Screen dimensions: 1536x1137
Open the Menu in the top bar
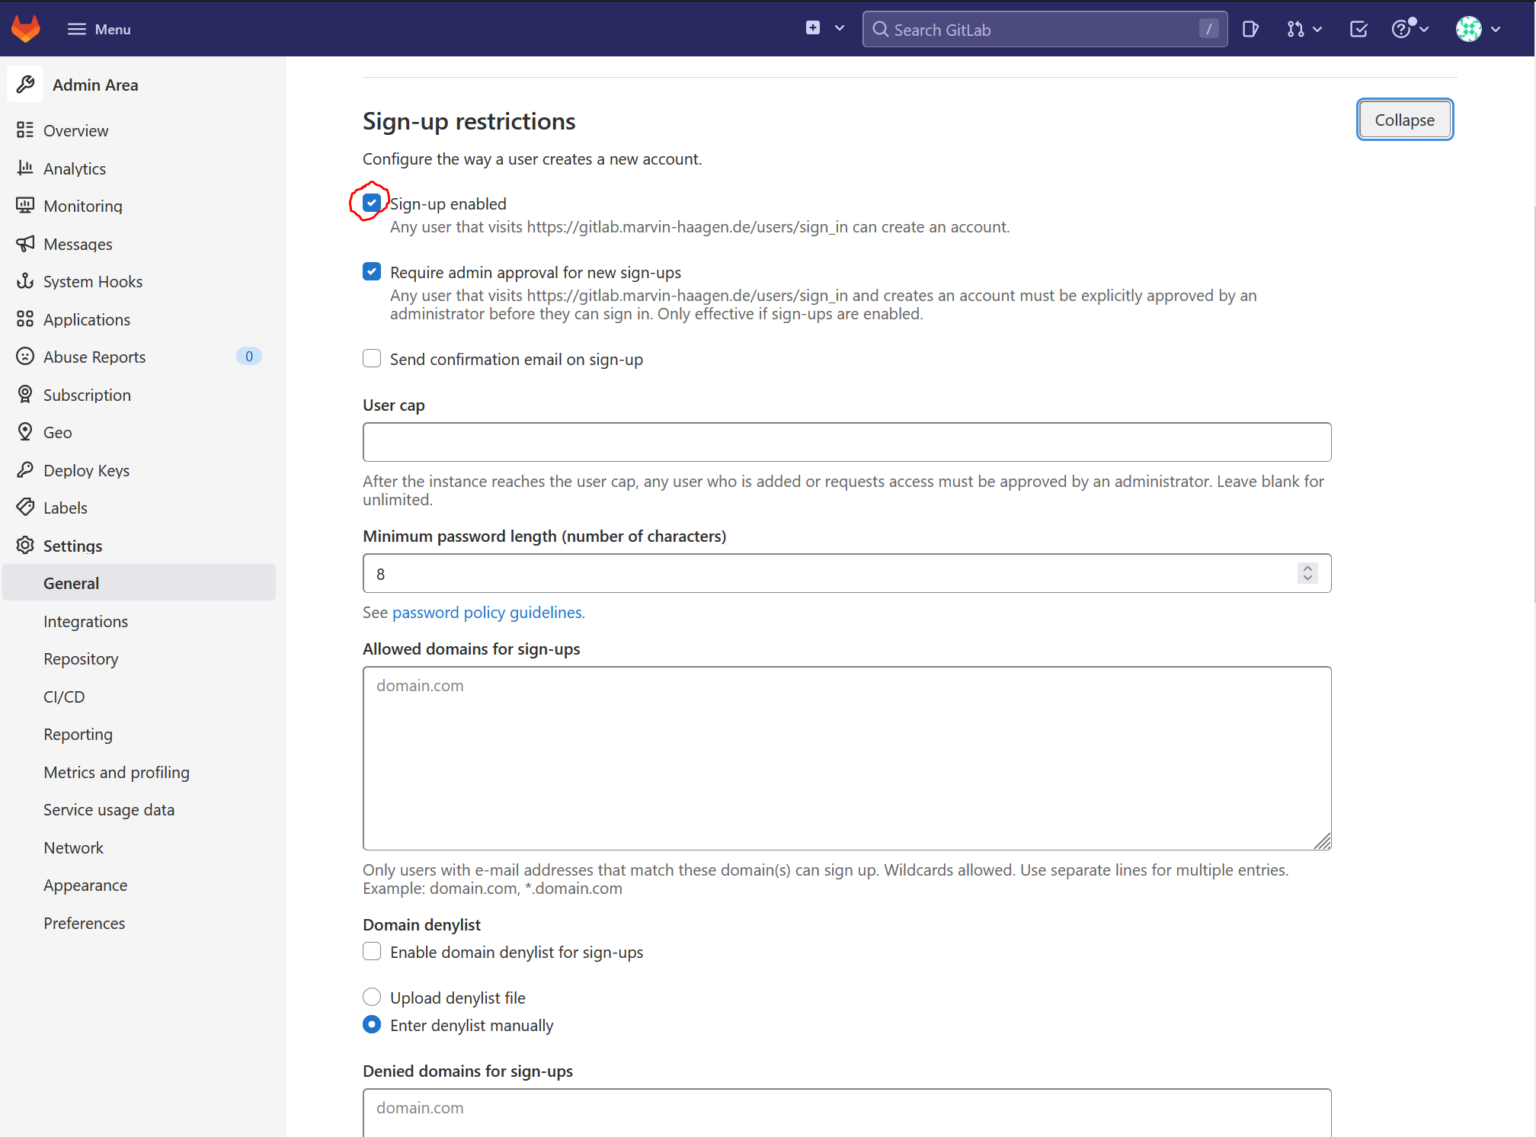point(98,28)
